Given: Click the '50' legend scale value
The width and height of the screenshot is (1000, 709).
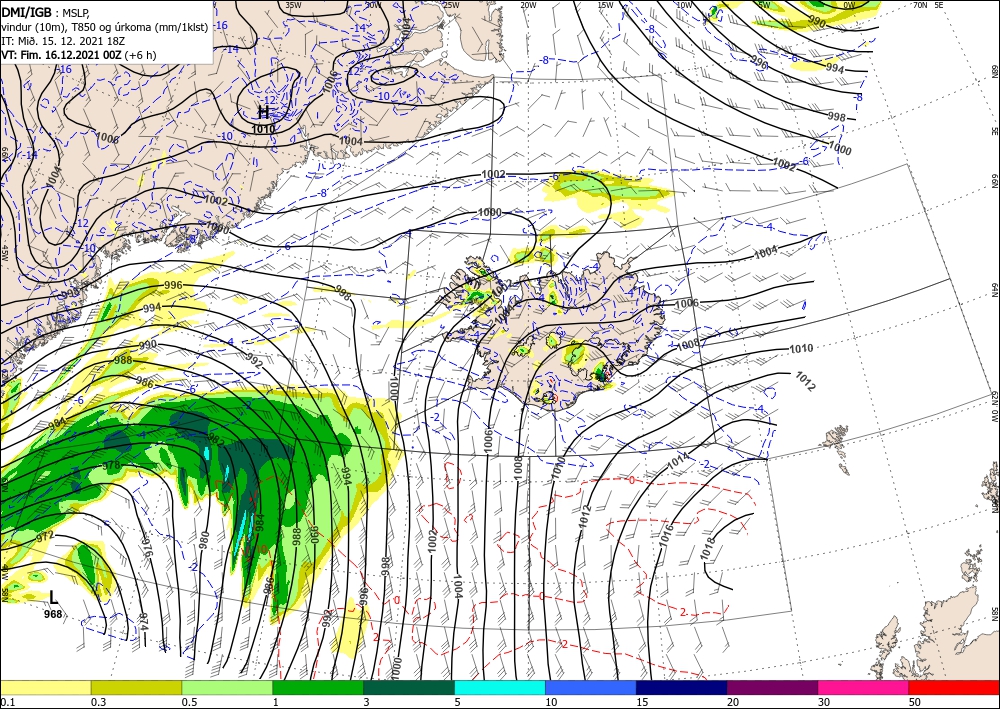Looking at the screenshot, I should [913, 702].
